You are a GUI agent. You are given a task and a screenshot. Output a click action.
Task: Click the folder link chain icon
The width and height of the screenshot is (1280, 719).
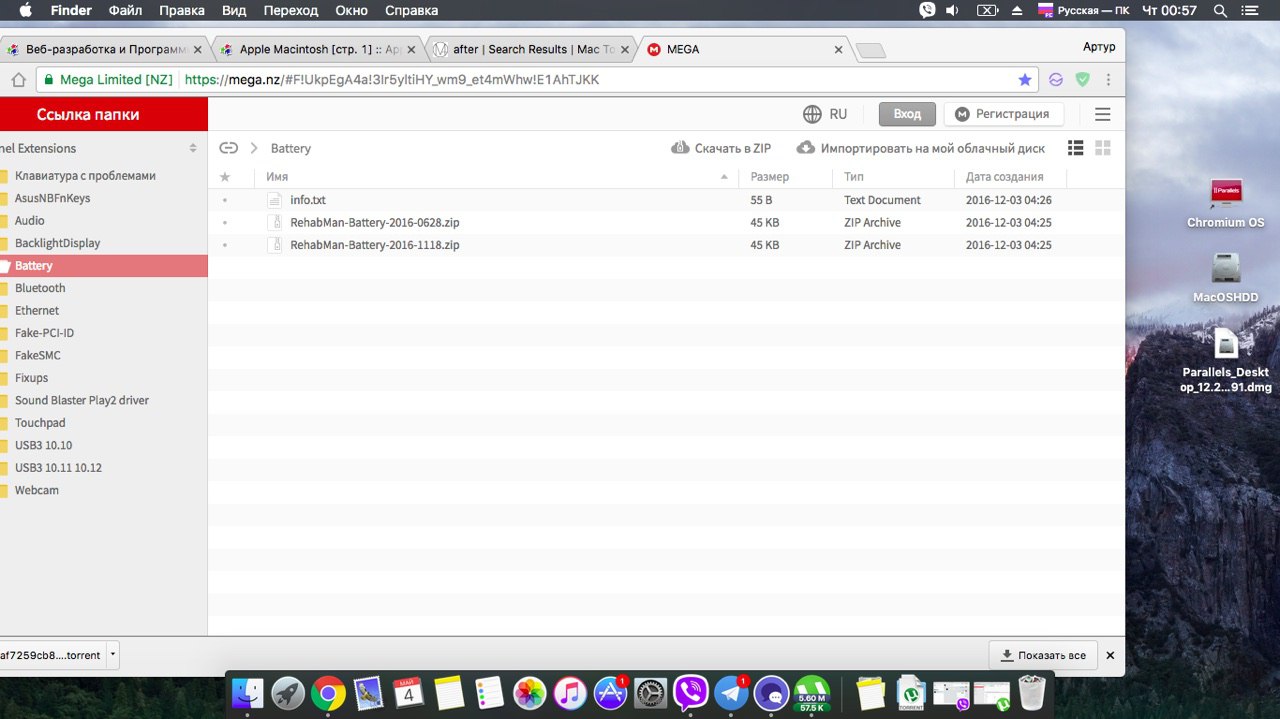pyautogui.click(x=229, y=148)
